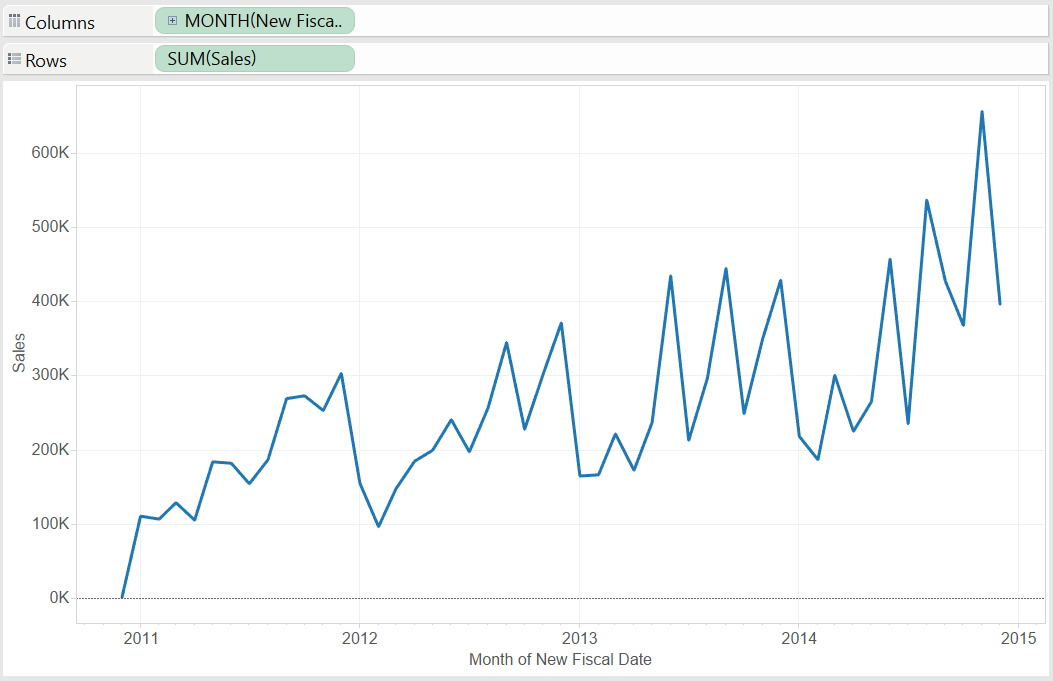Viewport: 1053px width, 681px height.
Task: Select the green MONTH(New Fiscal Date) pill
Action: click(255, 20)
